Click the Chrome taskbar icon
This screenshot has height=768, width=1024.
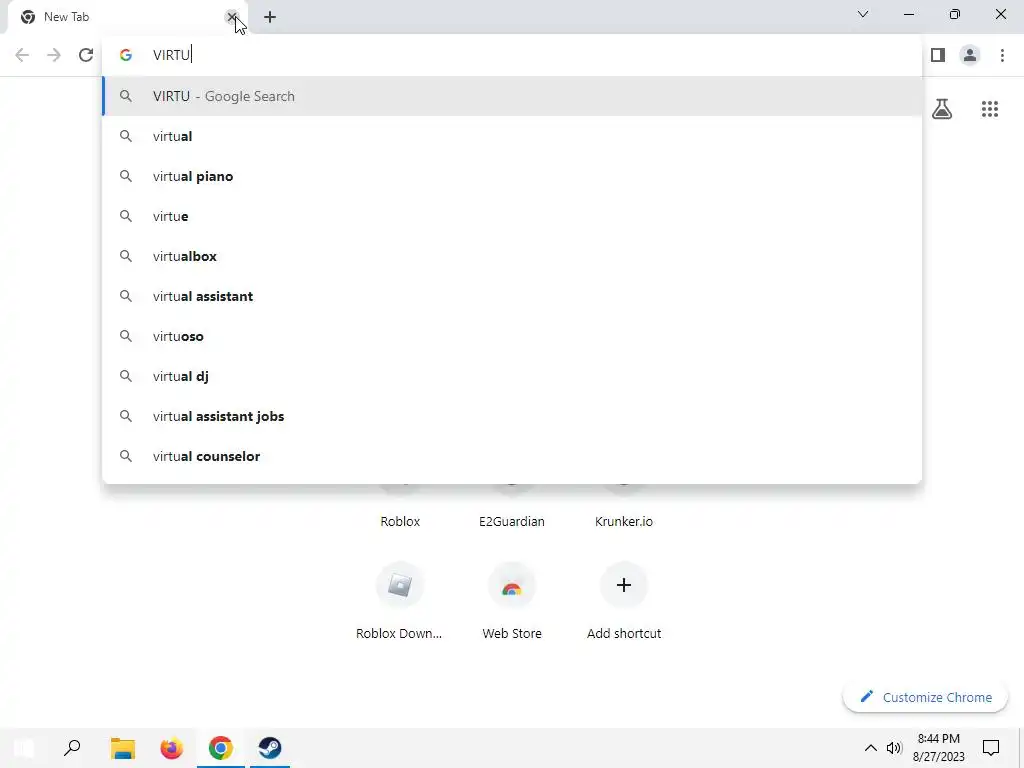click(x=221, y=748)
